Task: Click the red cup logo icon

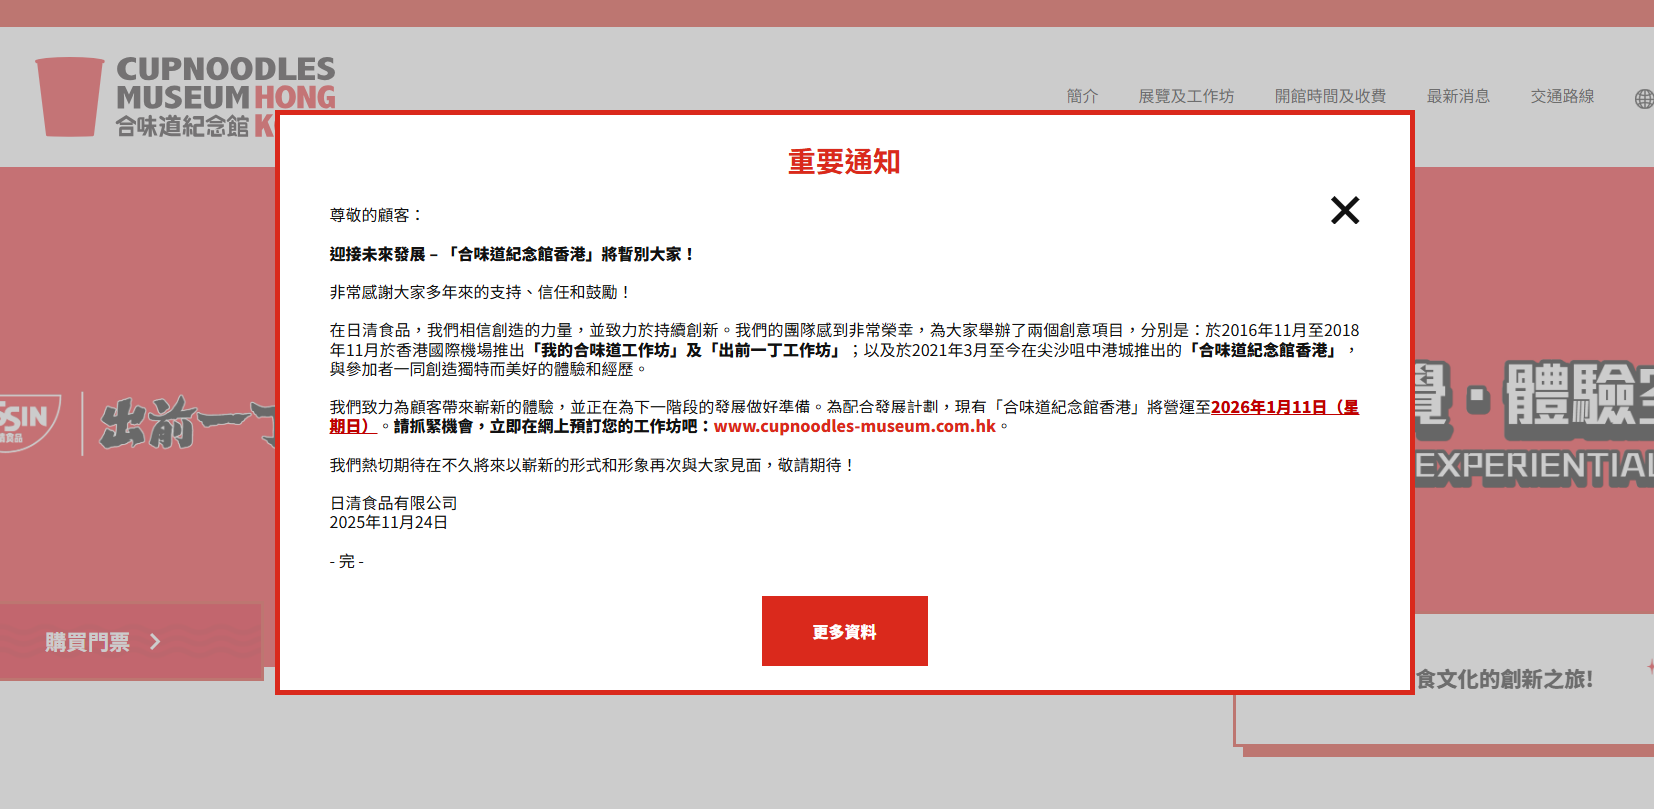Action: pyautogui.click(x=70, y=97)
